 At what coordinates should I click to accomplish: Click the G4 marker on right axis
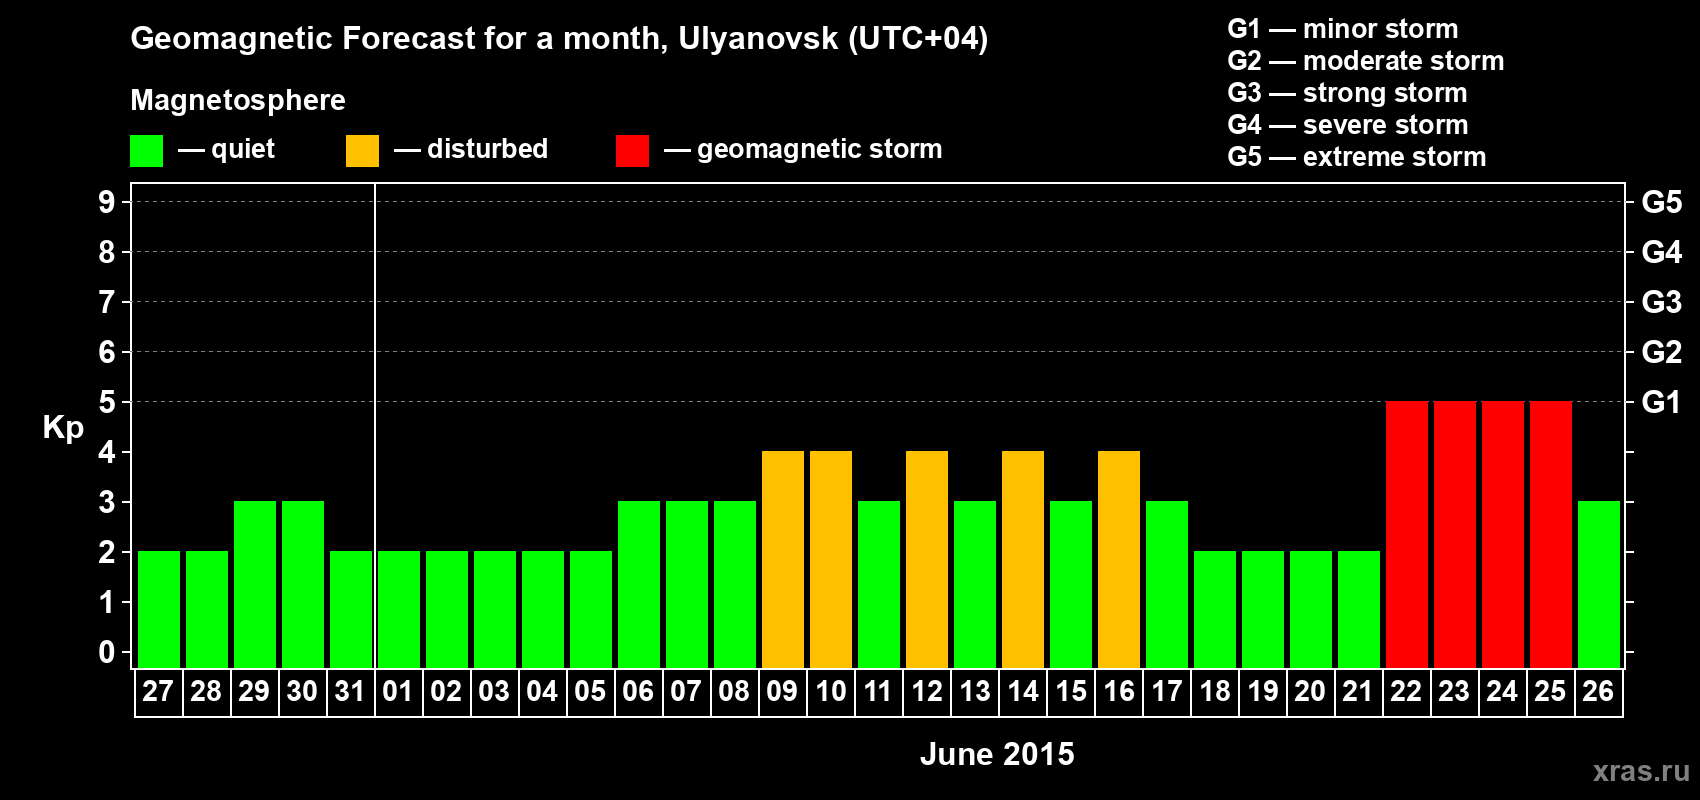tap(1661, 253)
